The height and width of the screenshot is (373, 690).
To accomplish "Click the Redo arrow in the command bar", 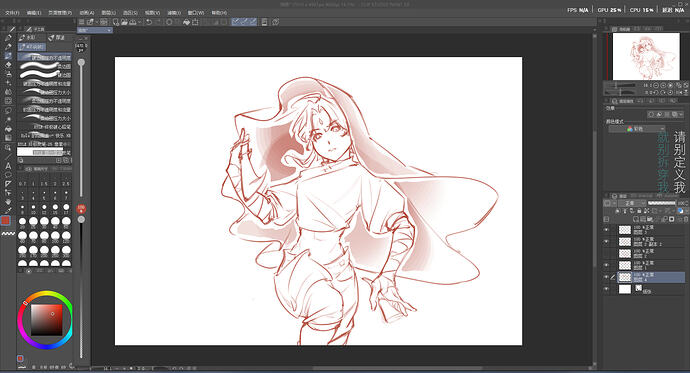I will (x=158, y=22).
